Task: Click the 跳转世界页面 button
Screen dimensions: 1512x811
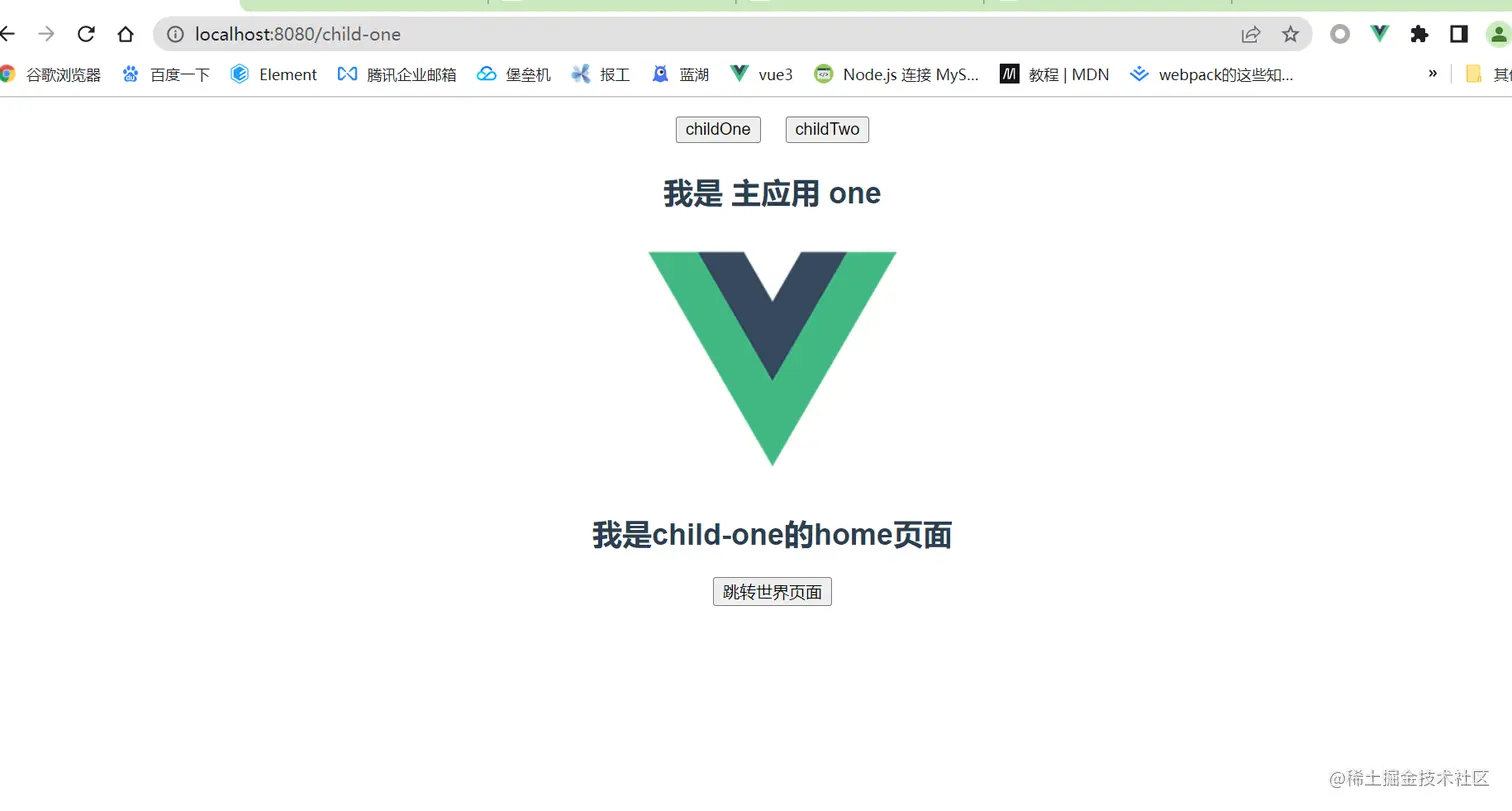Action: [772, 592]
